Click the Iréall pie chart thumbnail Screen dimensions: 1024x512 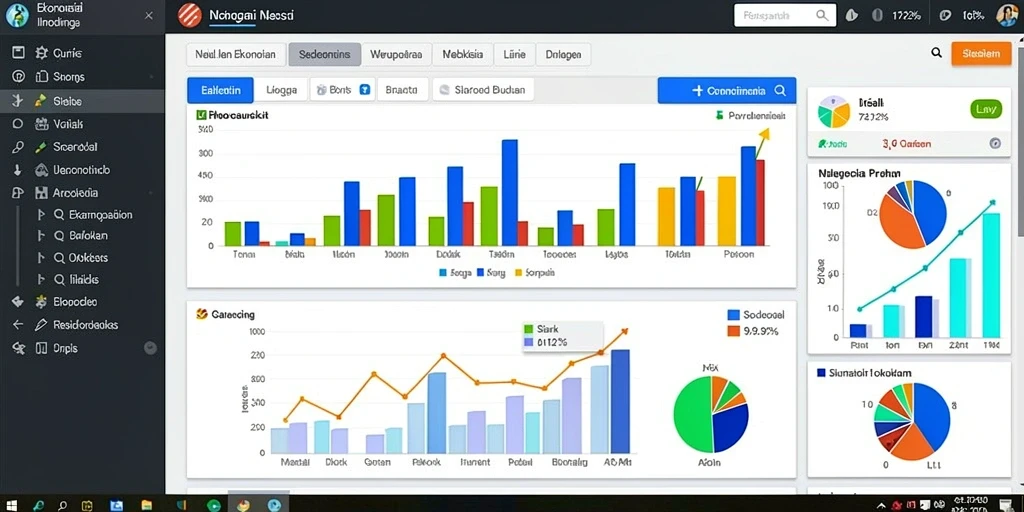[x=833, y=112]
